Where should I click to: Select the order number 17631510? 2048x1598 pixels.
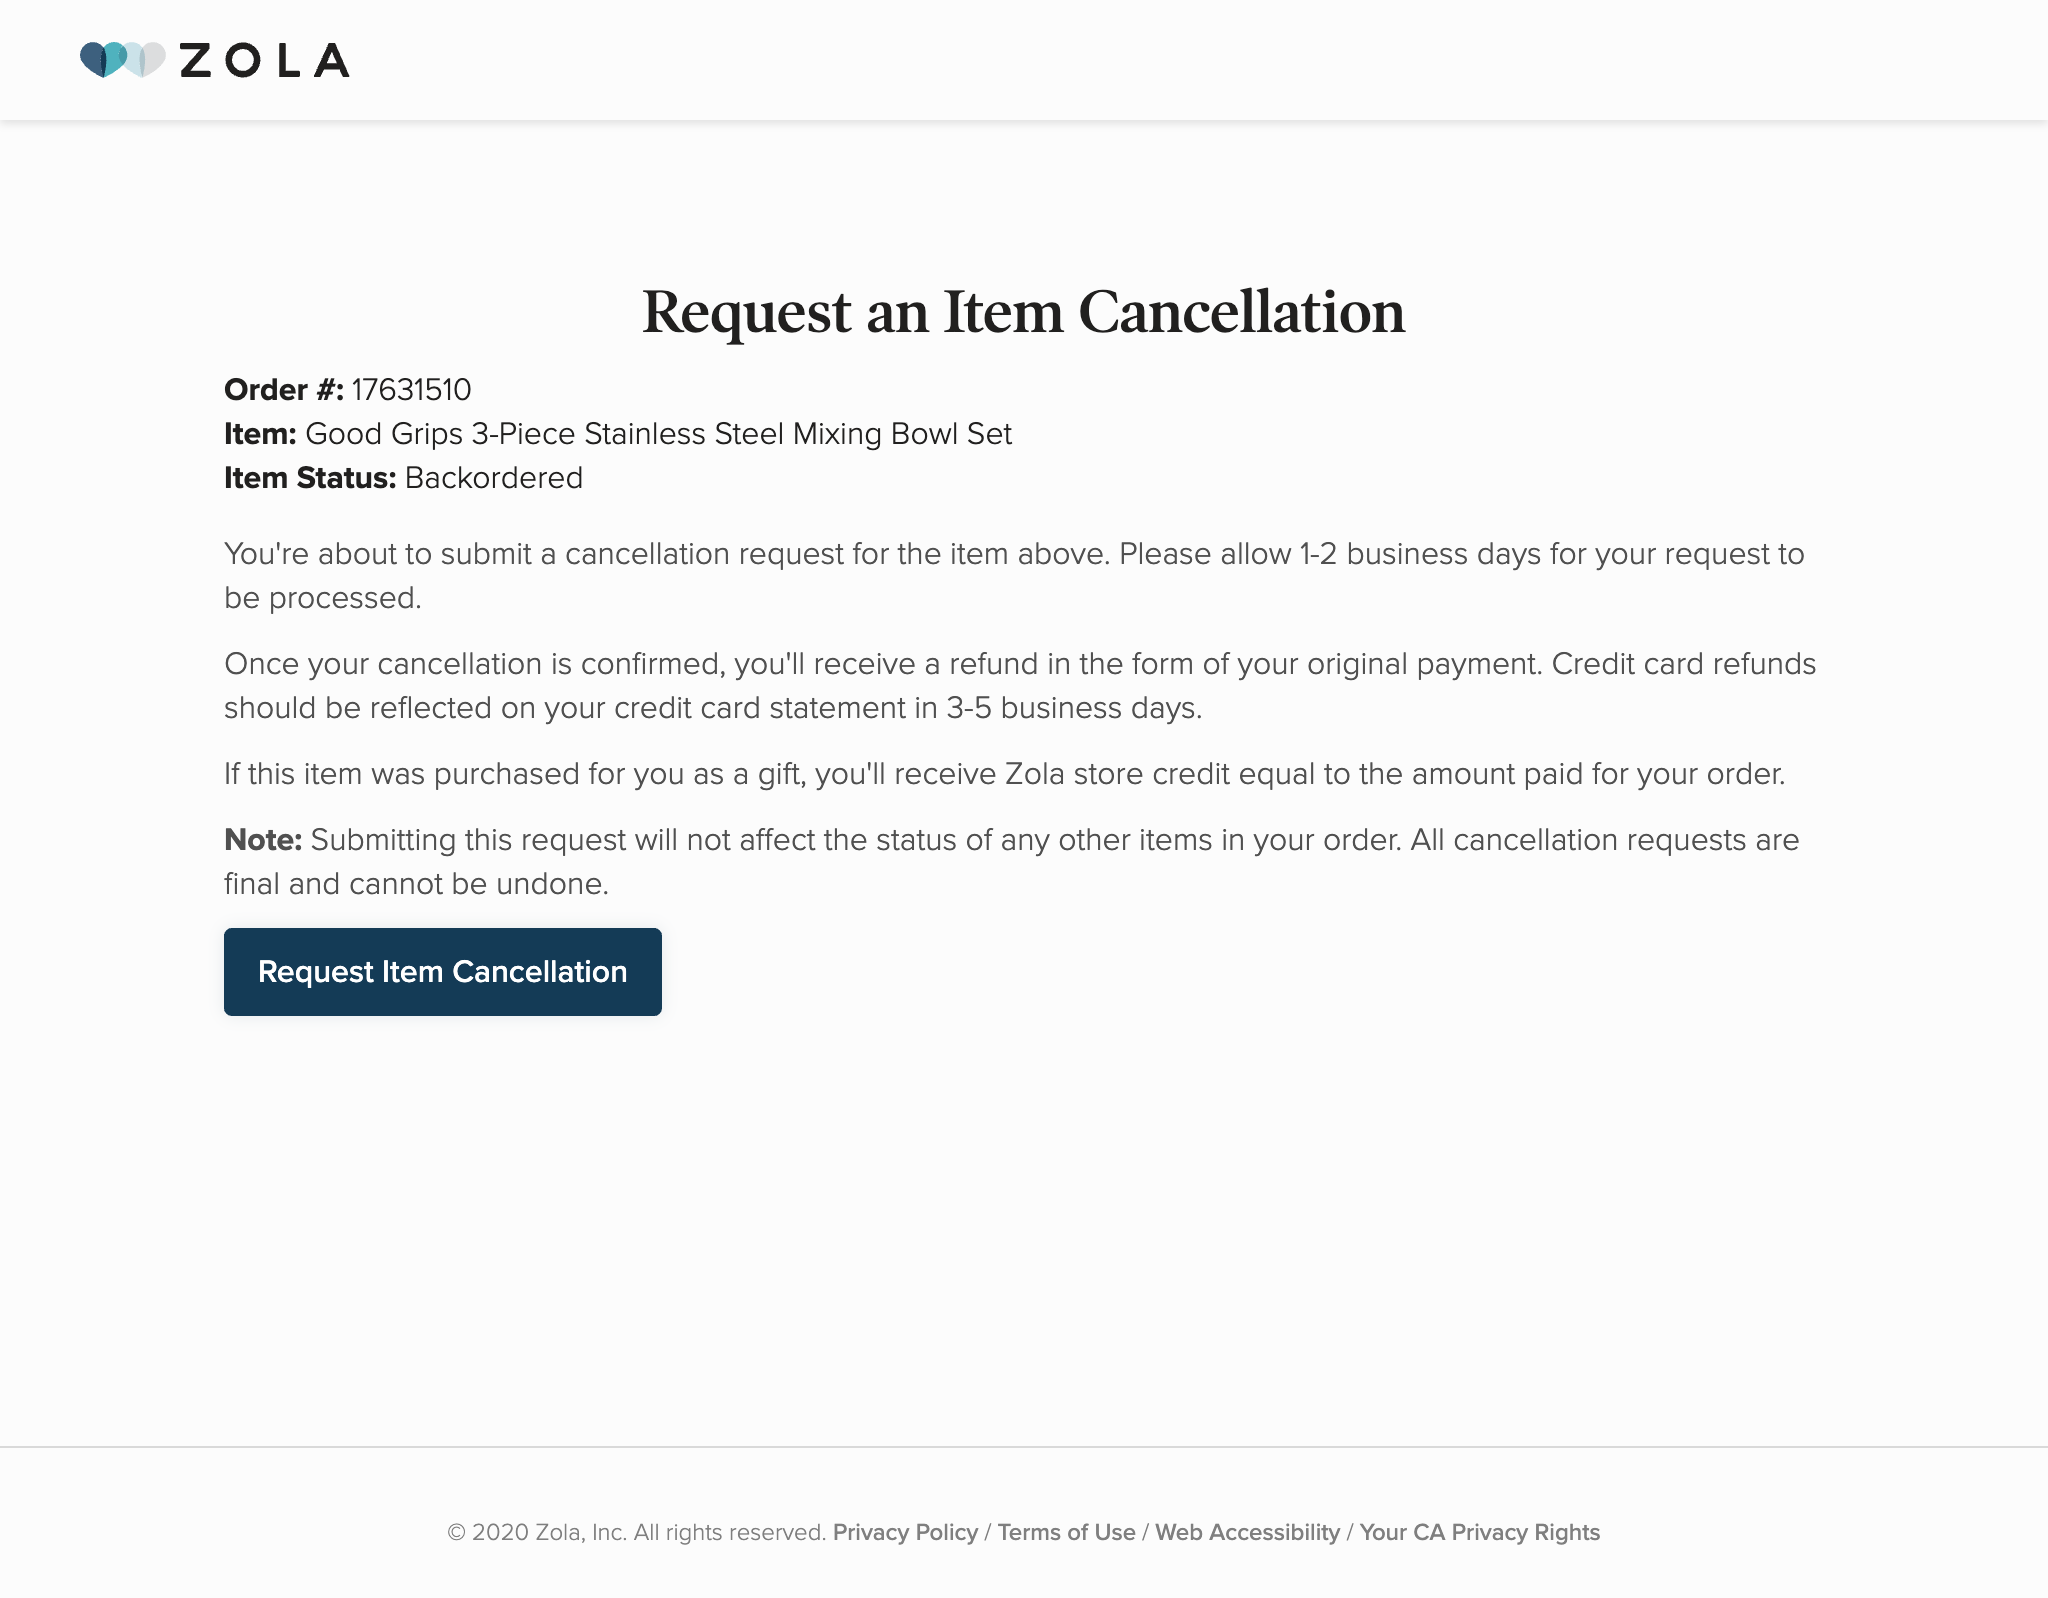tap(411, 390)
